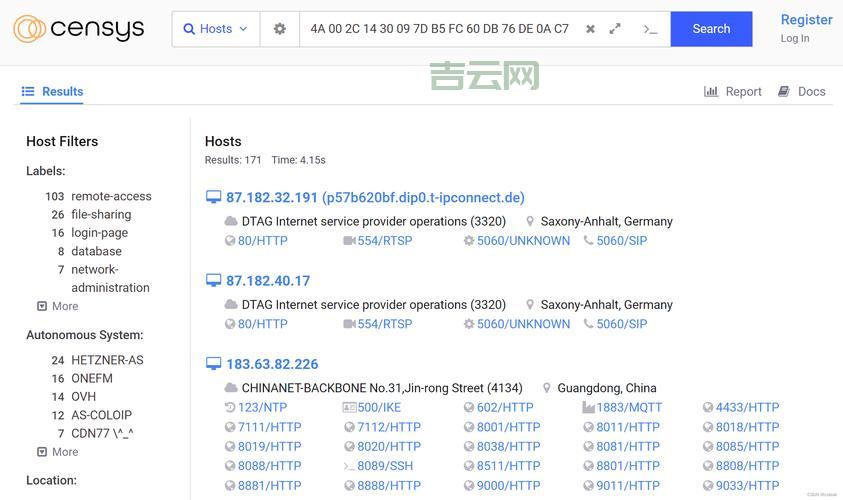The image size is (843, 500).
Task: Clear the search query with X icon
Action: 590,29
